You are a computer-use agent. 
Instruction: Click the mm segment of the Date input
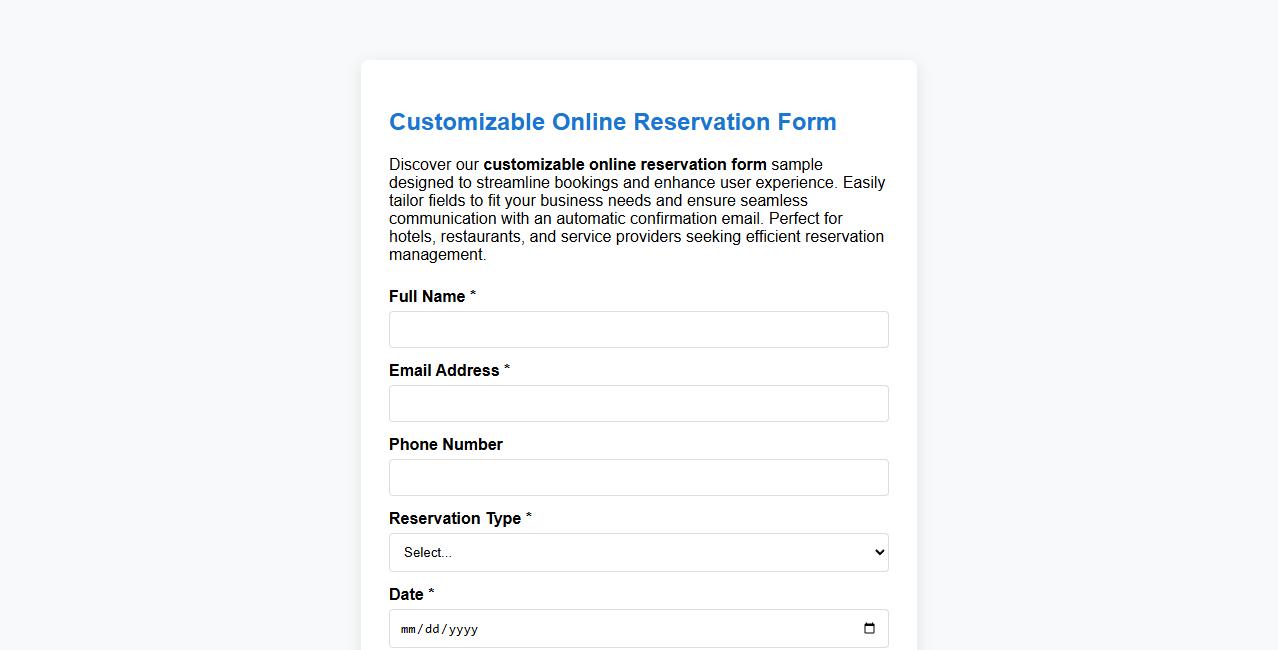407,629
